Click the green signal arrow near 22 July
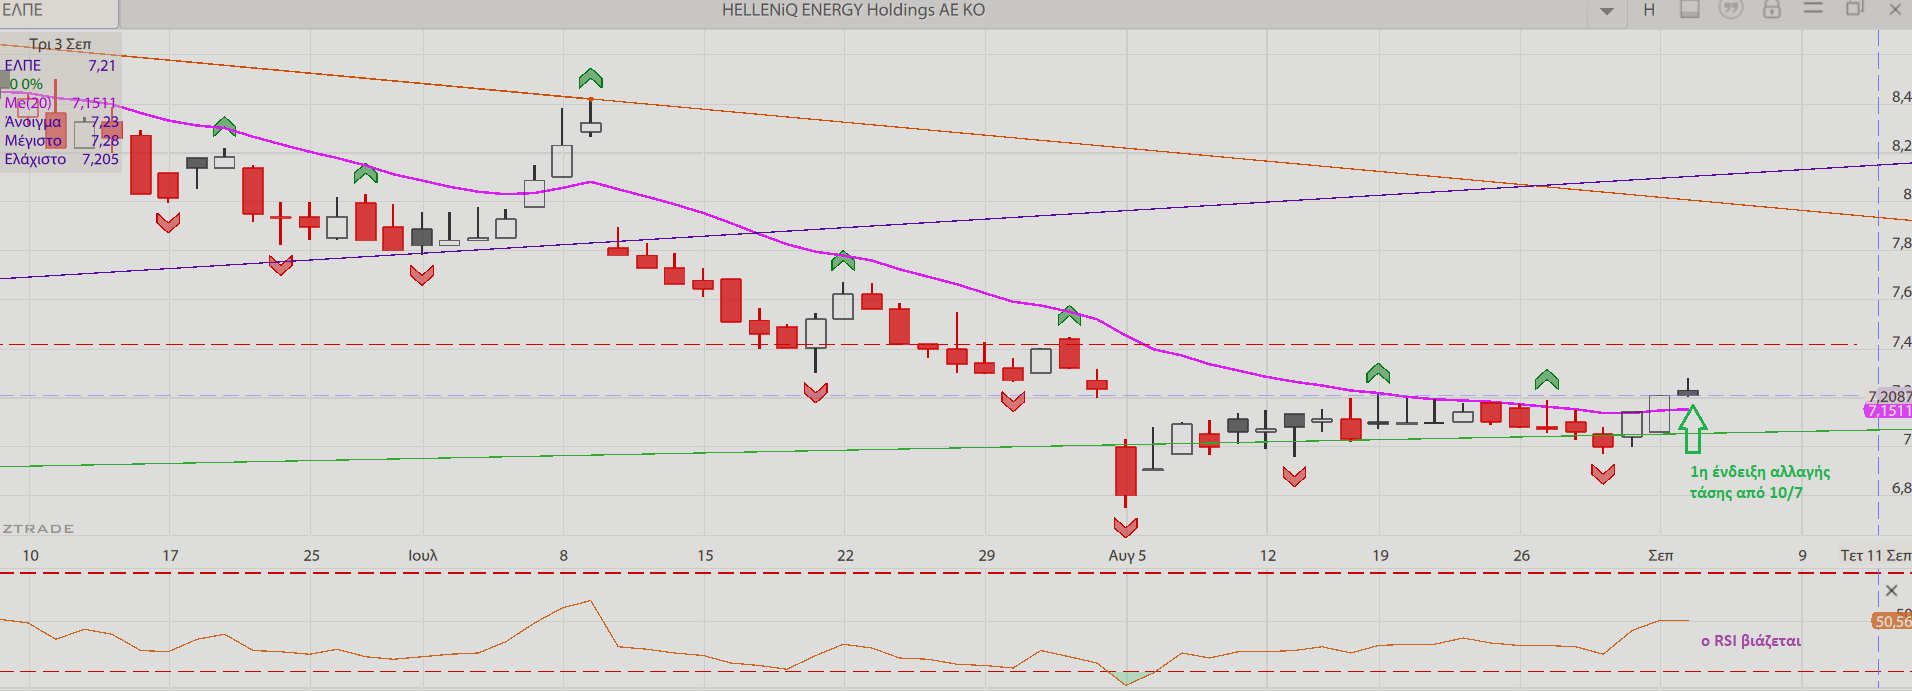 point(843,261)
